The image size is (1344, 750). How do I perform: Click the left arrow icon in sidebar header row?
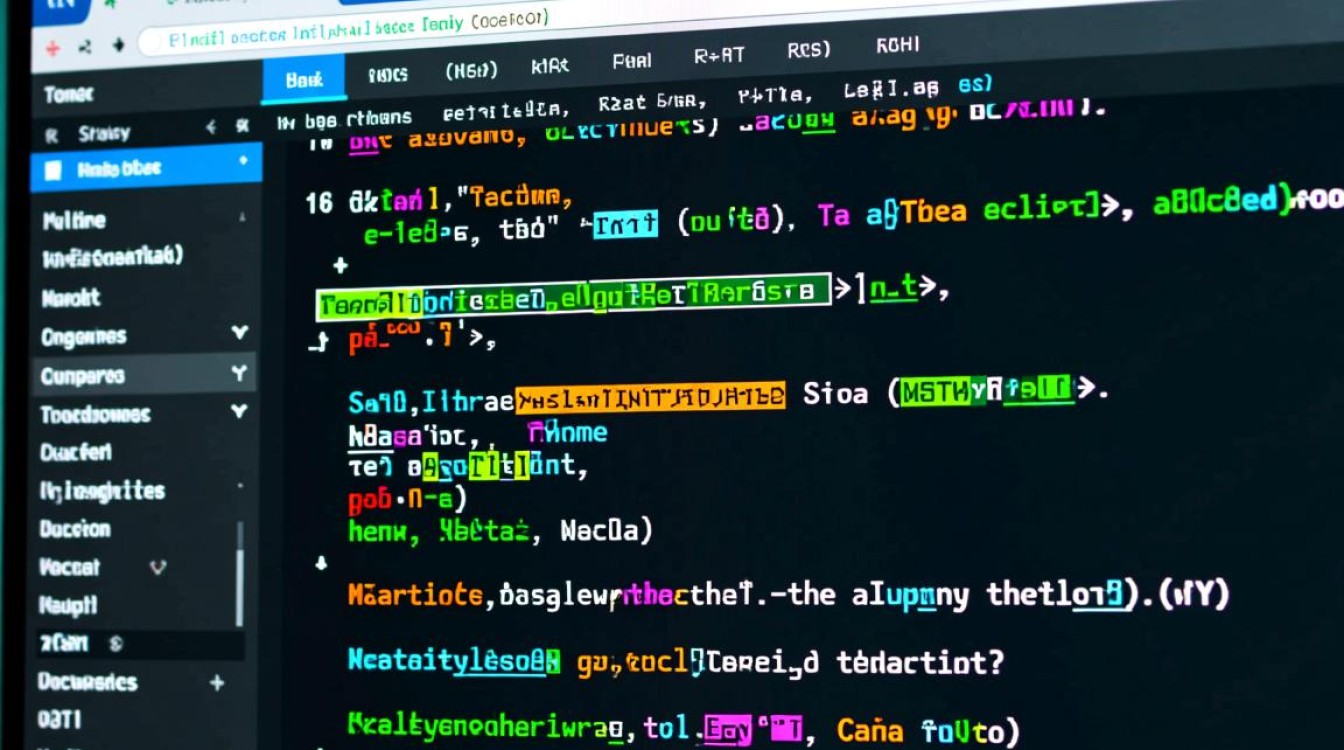(x=211, y=127)
